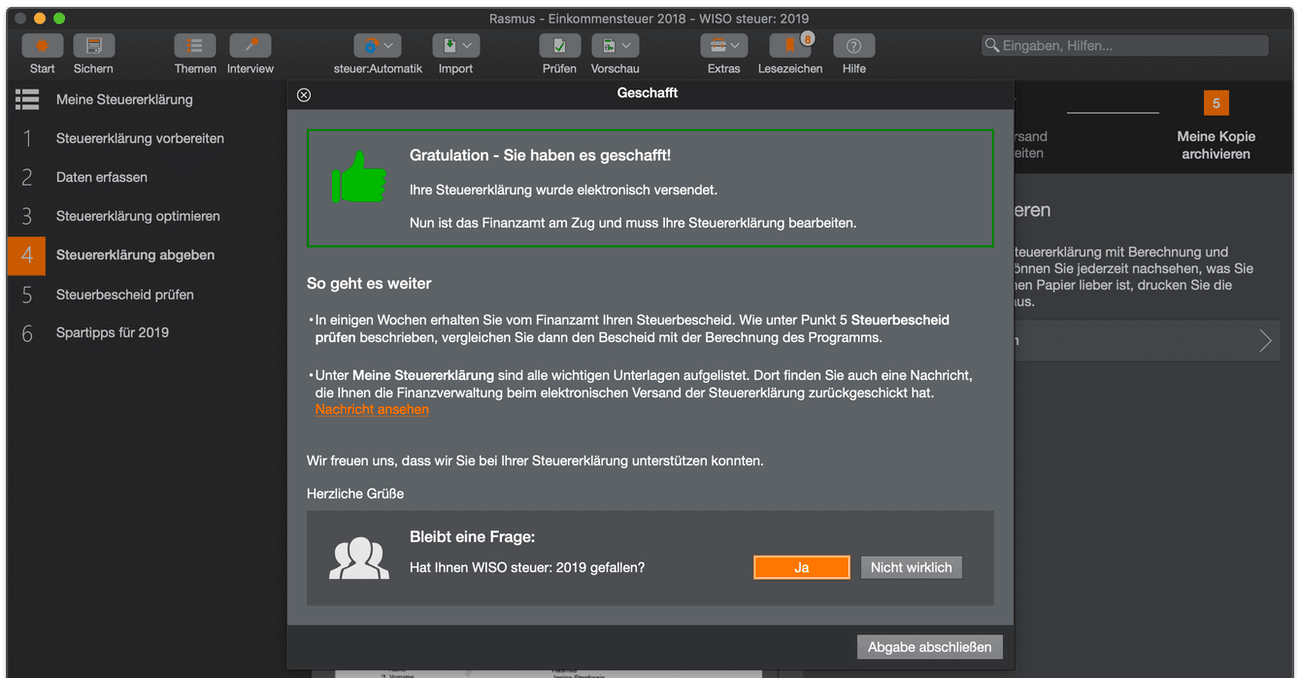This screenshot has height=678, width=1300.
Task: Expand the Vorschau dropdown
Action: pyautogui.click(x=615, y=46)
